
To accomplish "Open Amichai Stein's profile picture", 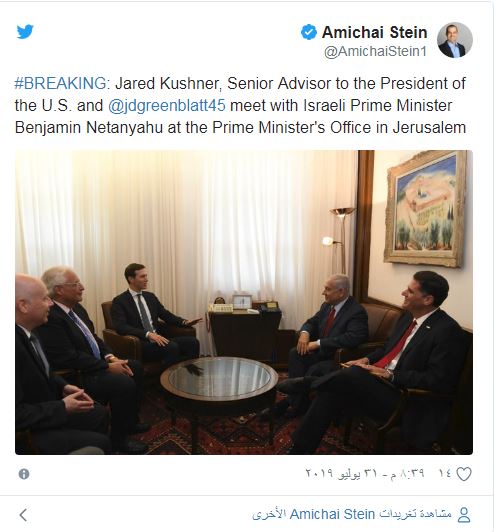I will pos(455,40).
